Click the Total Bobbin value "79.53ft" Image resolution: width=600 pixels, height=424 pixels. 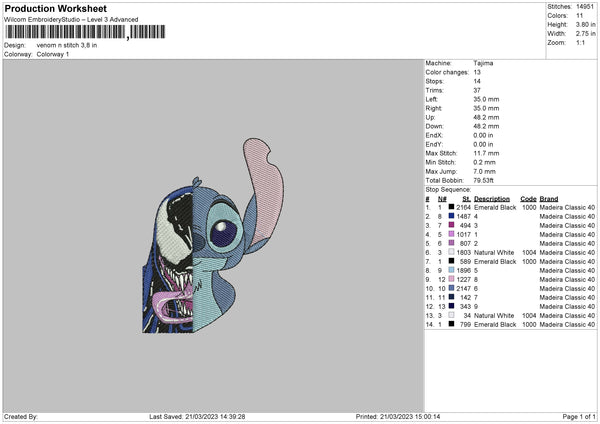pos(484,181)
